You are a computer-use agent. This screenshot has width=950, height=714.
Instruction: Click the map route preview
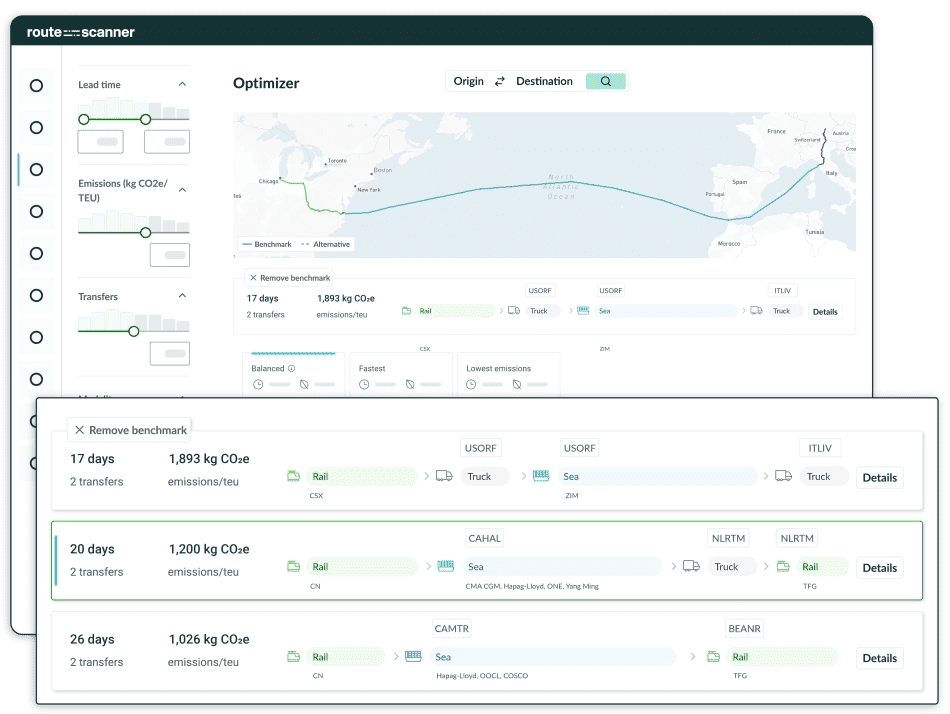544,185
